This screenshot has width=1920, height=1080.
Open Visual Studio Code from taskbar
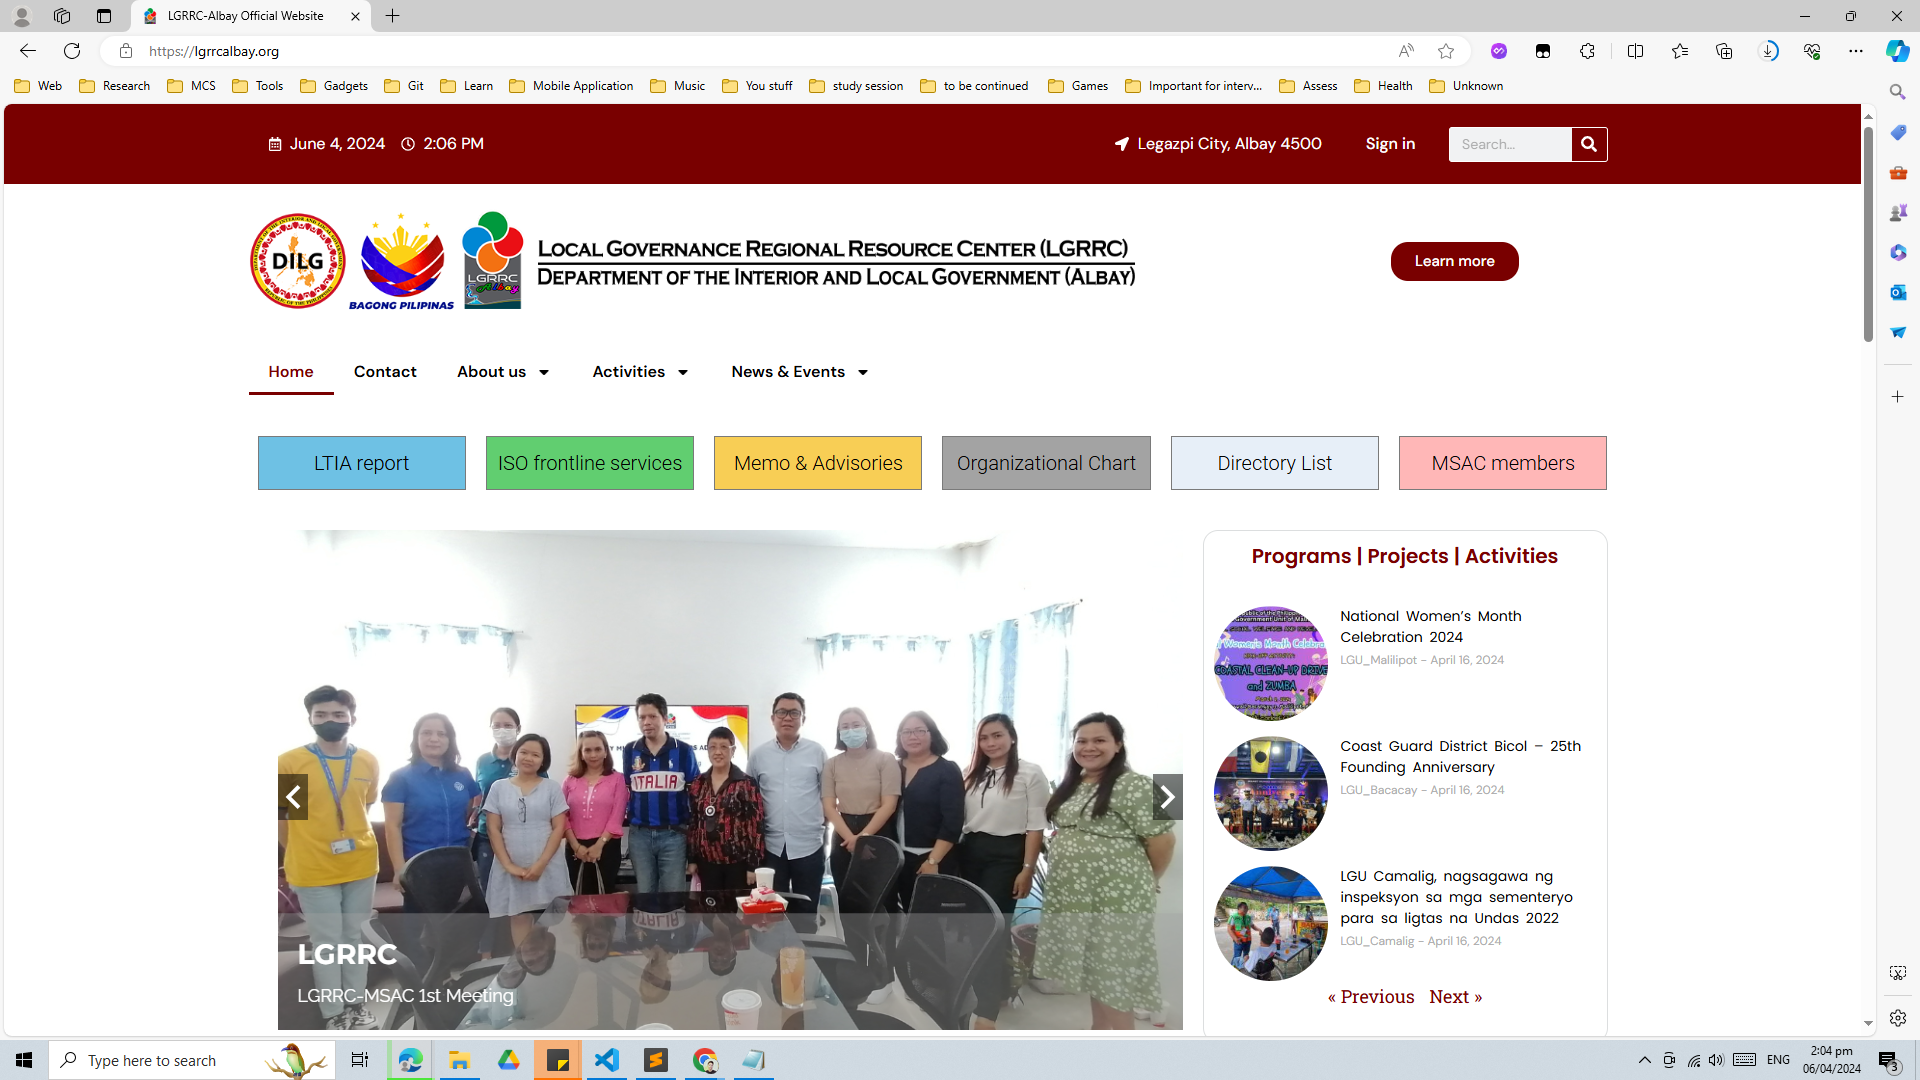pyautogui.click(x=607, y=1060)
